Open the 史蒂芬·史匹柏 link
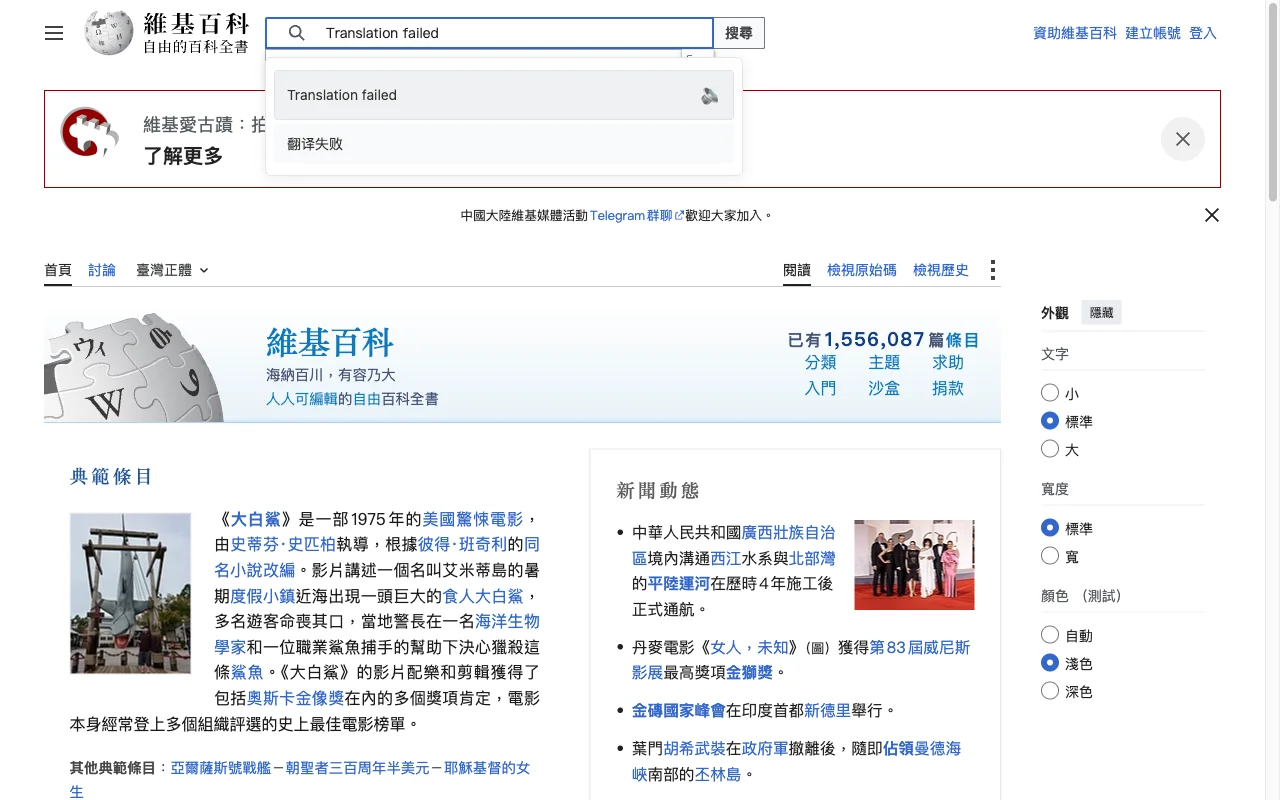The width and height of the screenshot is (1280, 800). (283, 545)
